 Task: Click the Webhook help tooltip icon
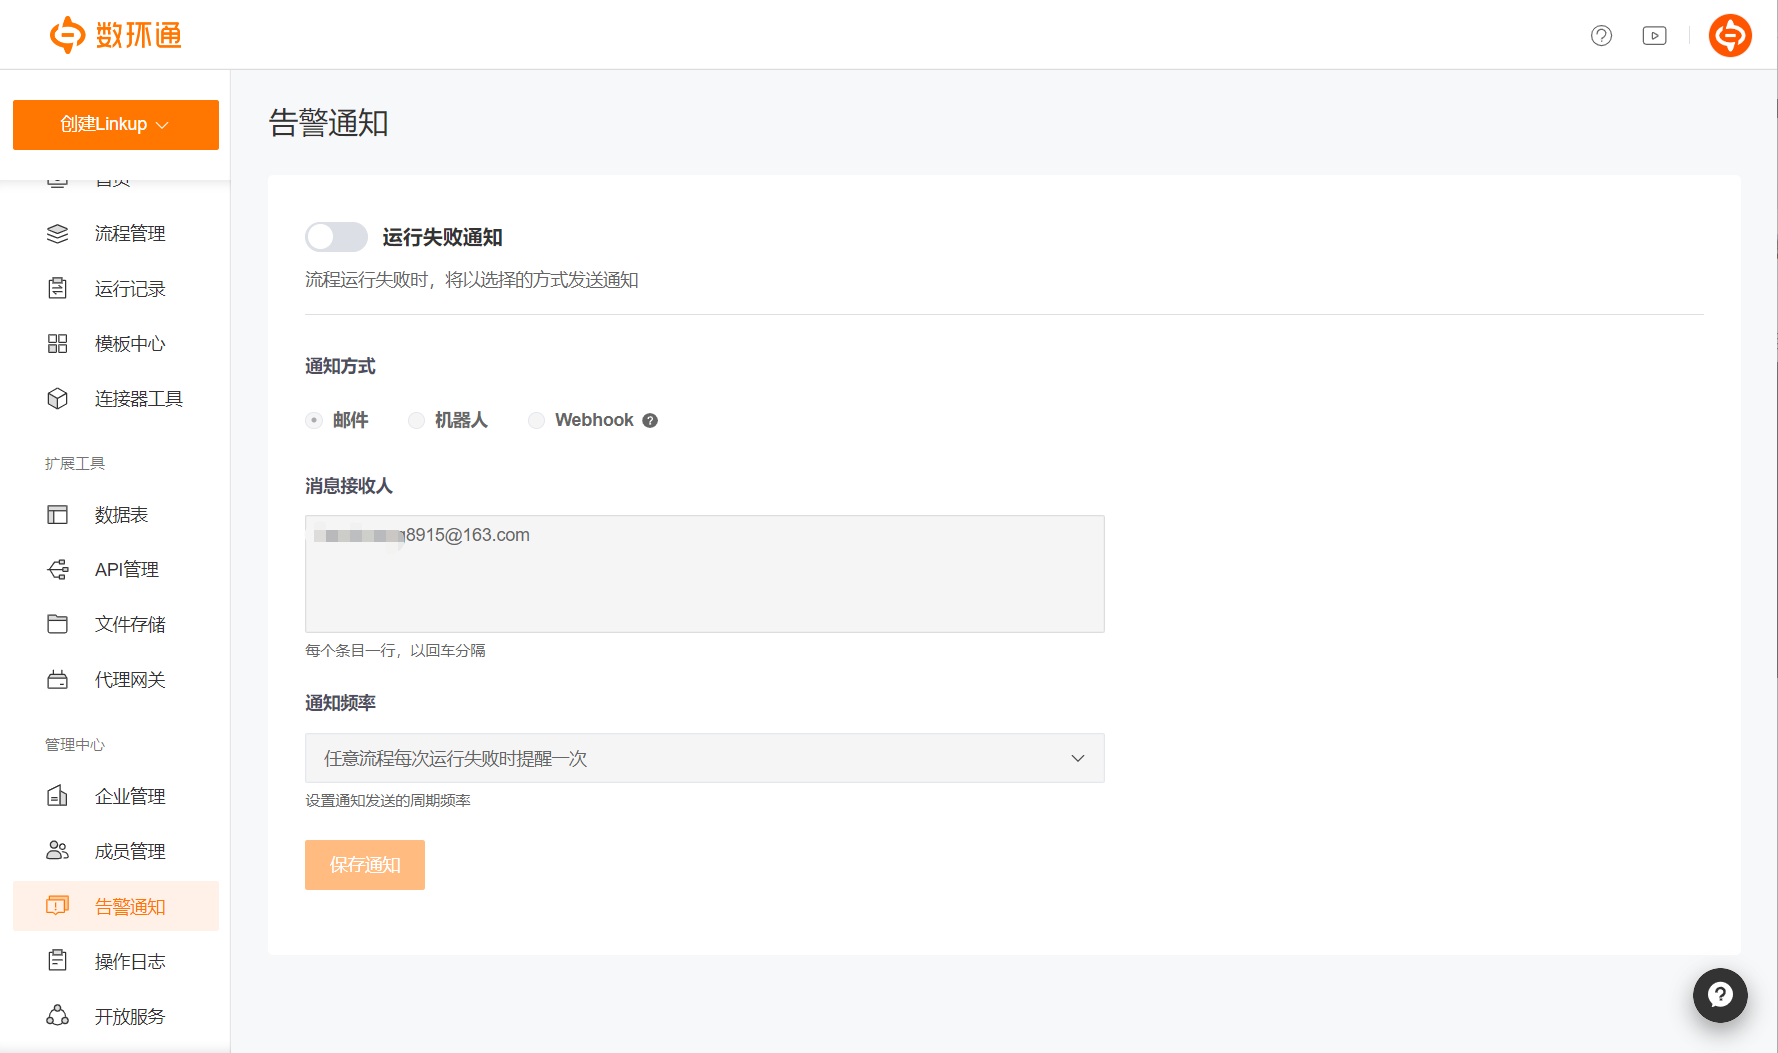point(650,421)
